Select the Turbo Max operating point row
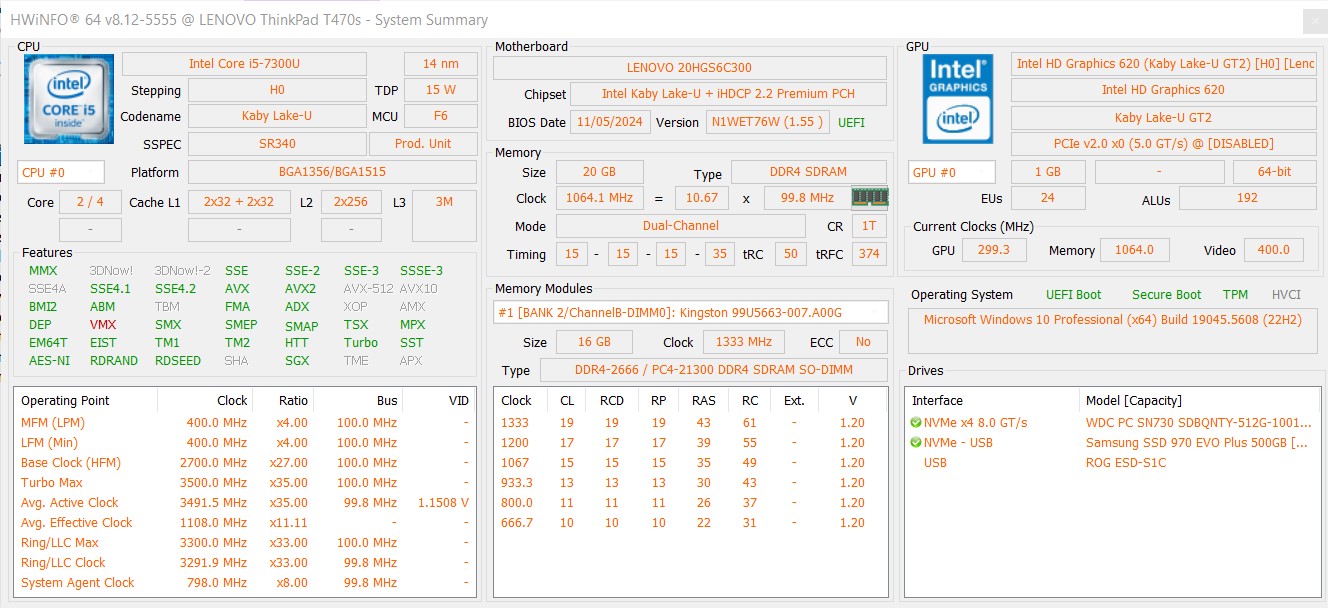This screenshot has height=608, width=1328. (245, 483)
